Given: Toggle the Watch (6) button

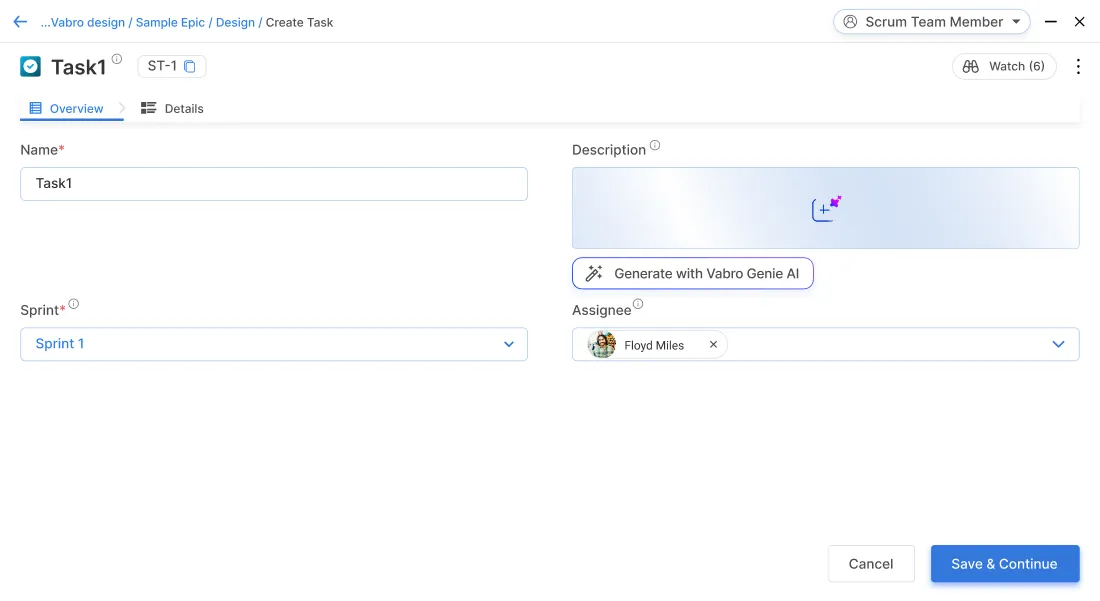Looking at the screenshot, I should pyautogui.click(x=1003, y=67).
